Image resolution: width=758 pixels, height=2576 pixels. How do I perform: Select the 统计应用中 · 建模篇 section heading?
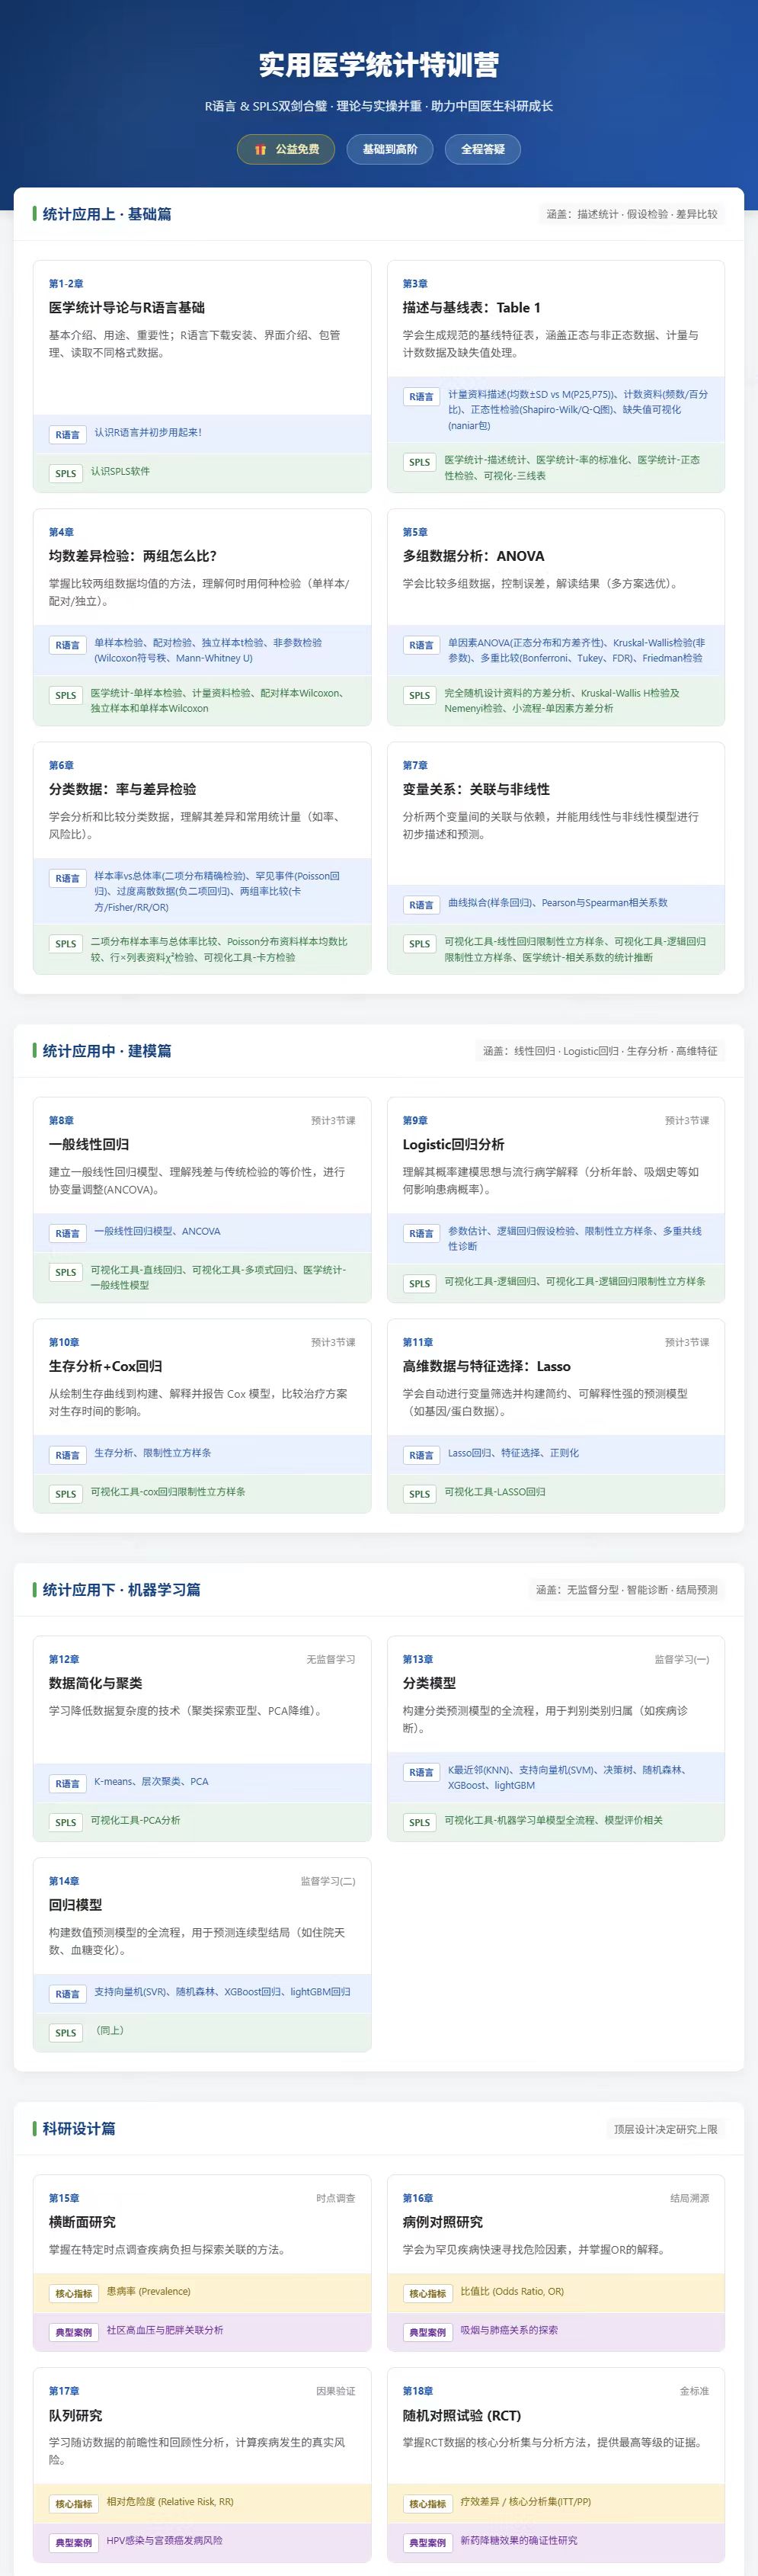coord(107,1051)
